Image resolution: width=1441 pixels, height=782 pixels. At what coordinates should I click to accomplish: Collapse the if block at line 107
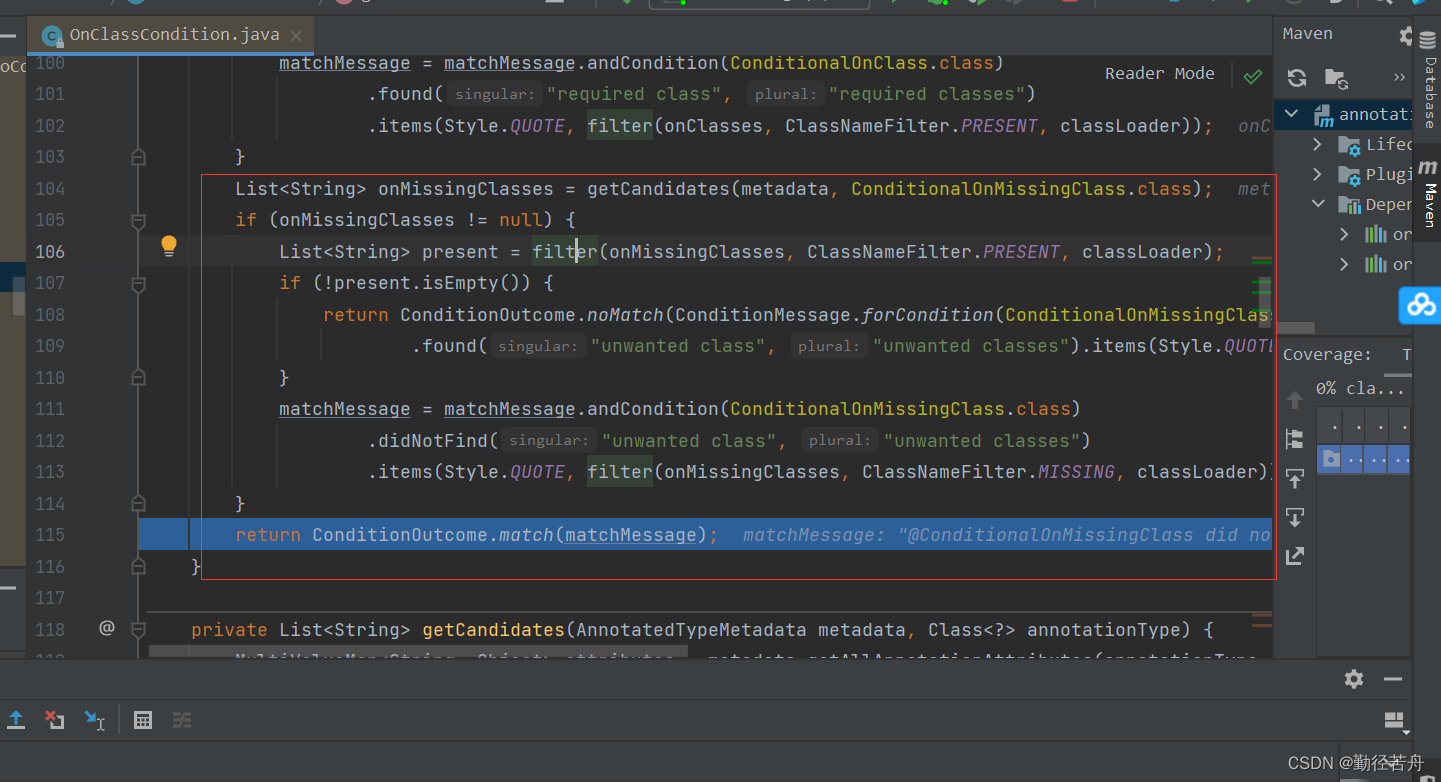[x=139, y=283]
